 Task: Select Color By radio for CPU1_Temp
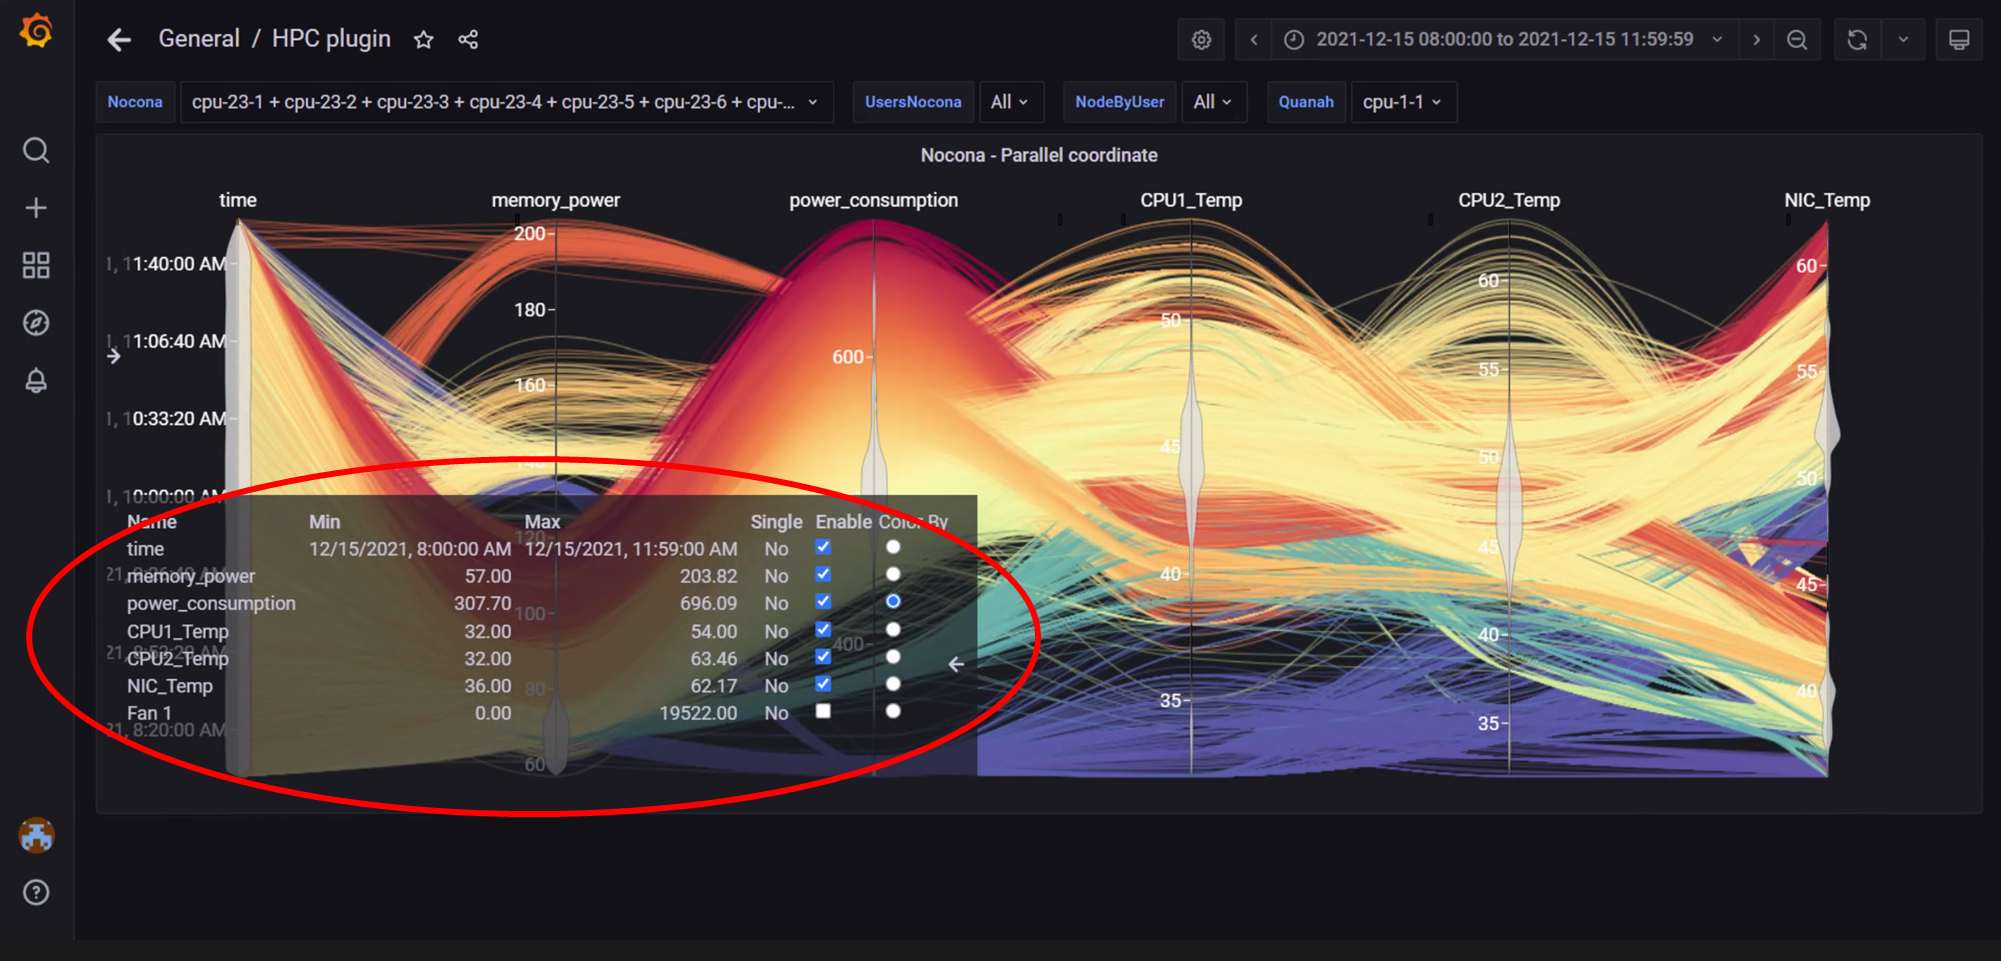tap(893, 629)
